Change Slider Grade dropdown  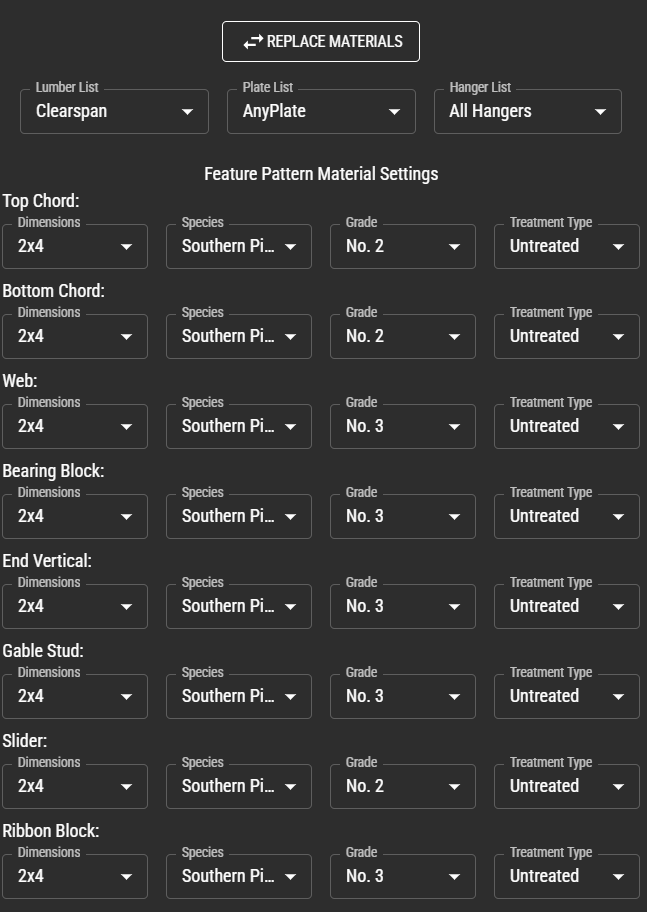403,786
